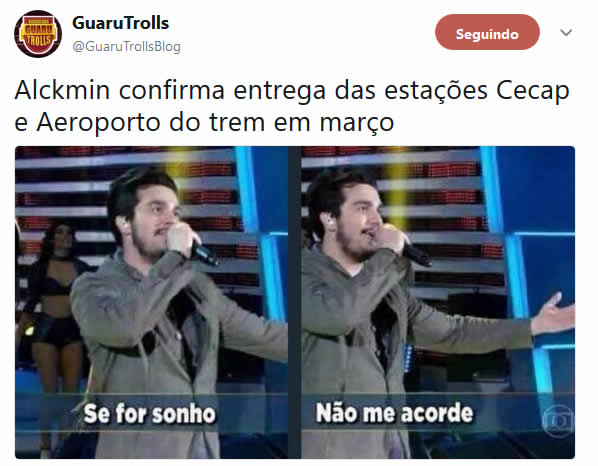The height and width of the screenshot is (466, 598).
Task: Open the GuaruTrolls profile avatar
Action: pos(38,34)
